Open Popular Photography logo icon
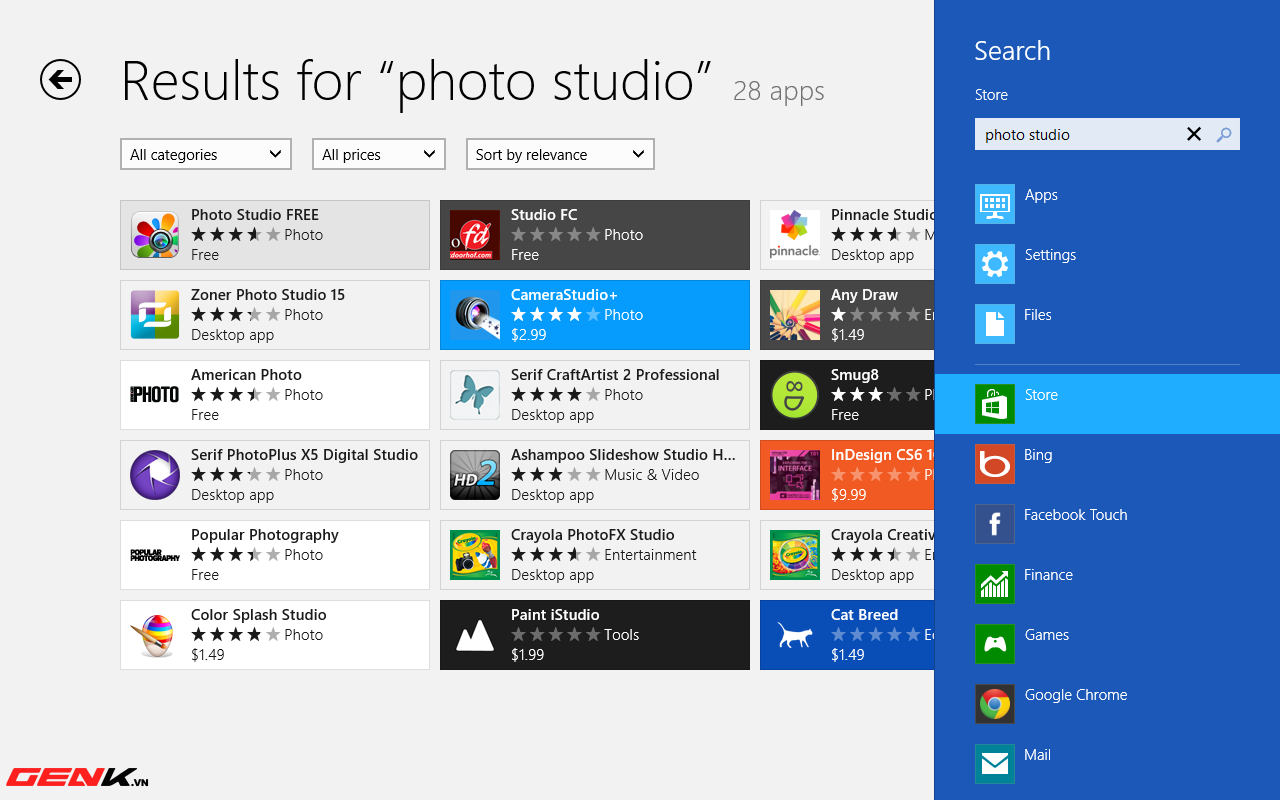The image size is (1280, 800). 155,555
